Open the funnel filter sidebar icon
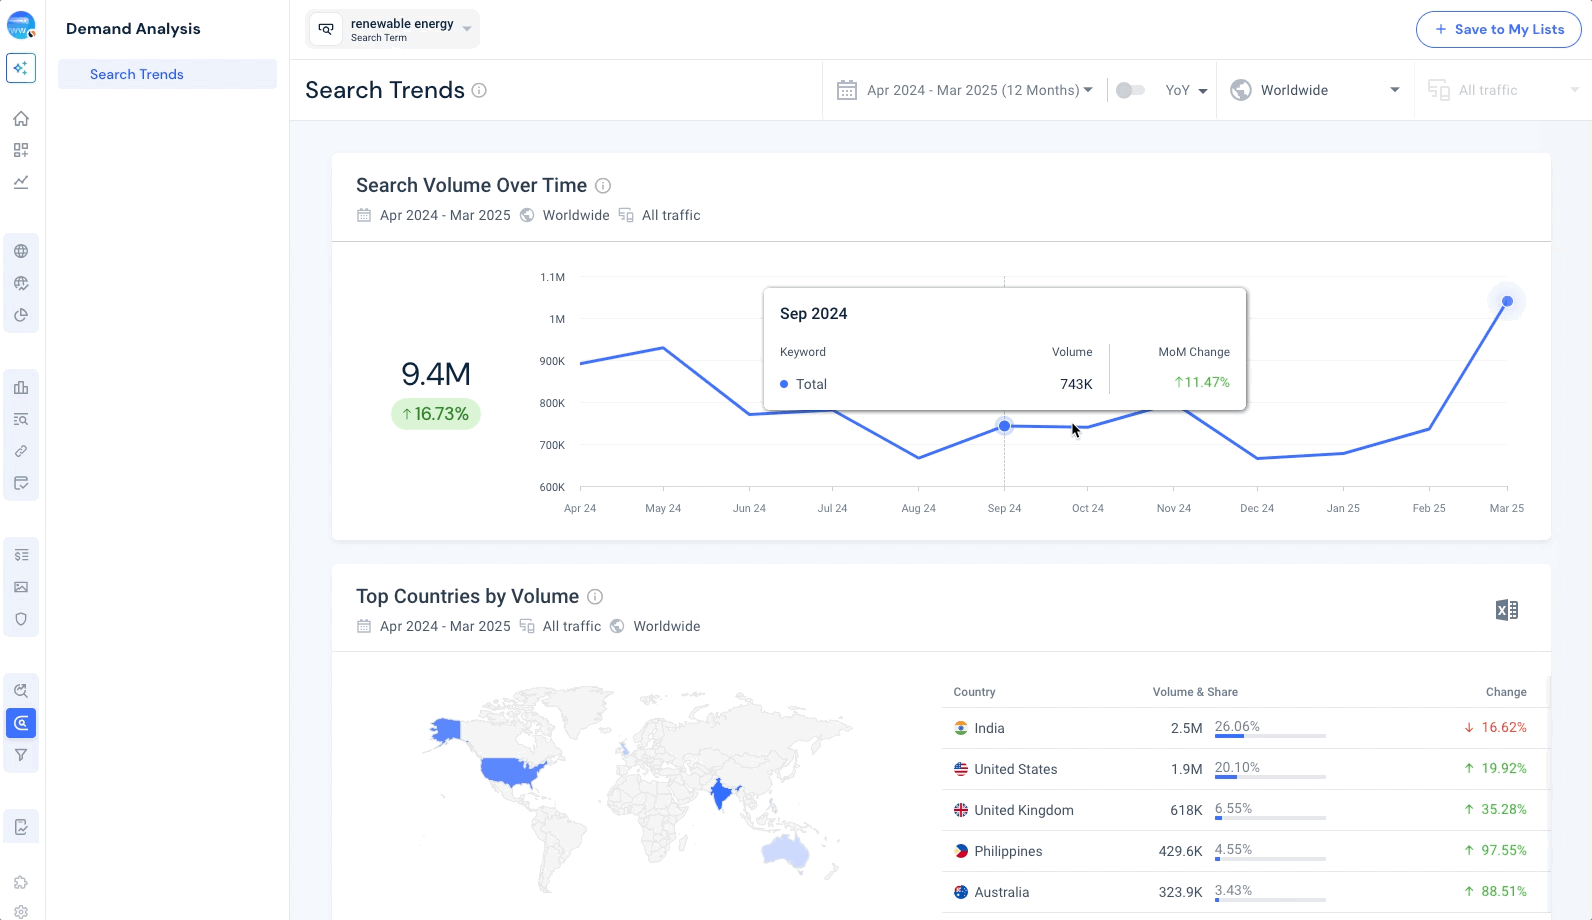 click(21, 755)
